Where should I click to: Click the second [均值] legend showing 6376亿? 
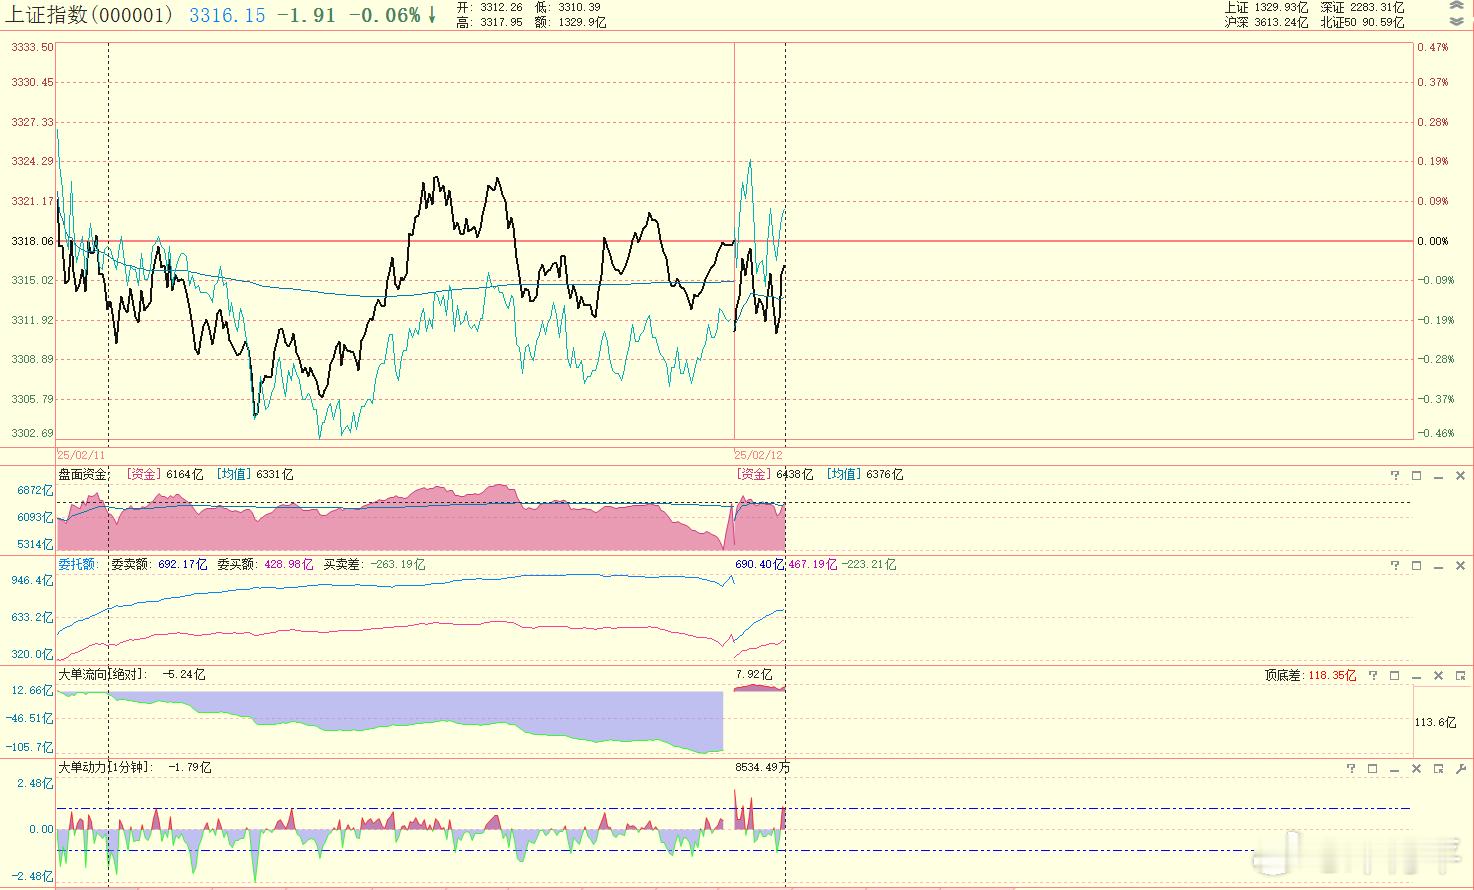pos(865,474)
